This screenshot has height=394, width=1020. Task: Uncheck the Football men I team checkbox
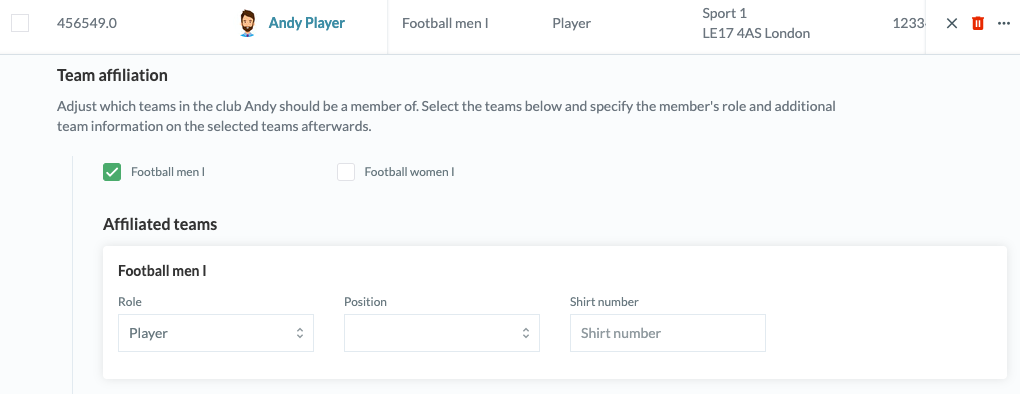pos(112,172)
